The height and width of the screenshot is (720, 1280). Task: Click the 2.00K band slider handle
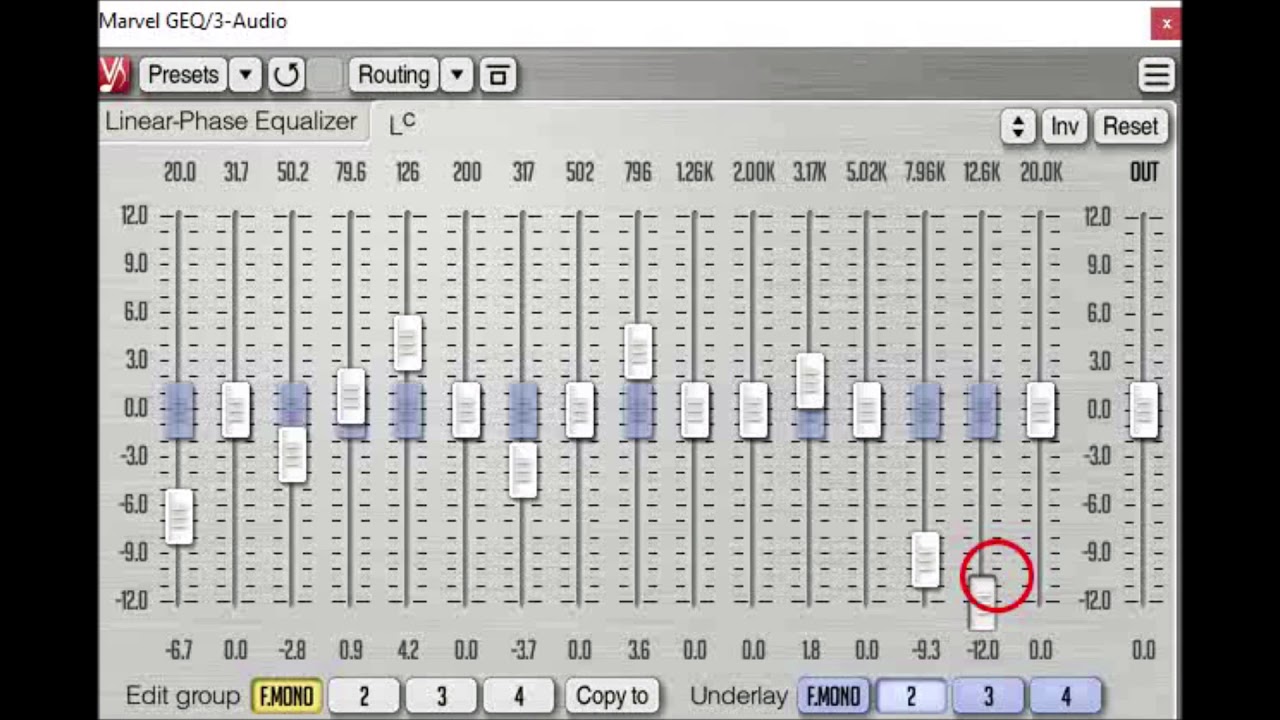pyautogui.click(x=753, y=410)
